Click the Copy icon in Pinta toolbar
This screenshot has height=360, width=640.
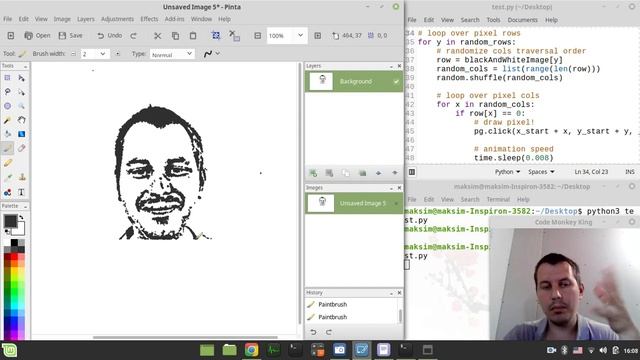[x=176, y=36]
